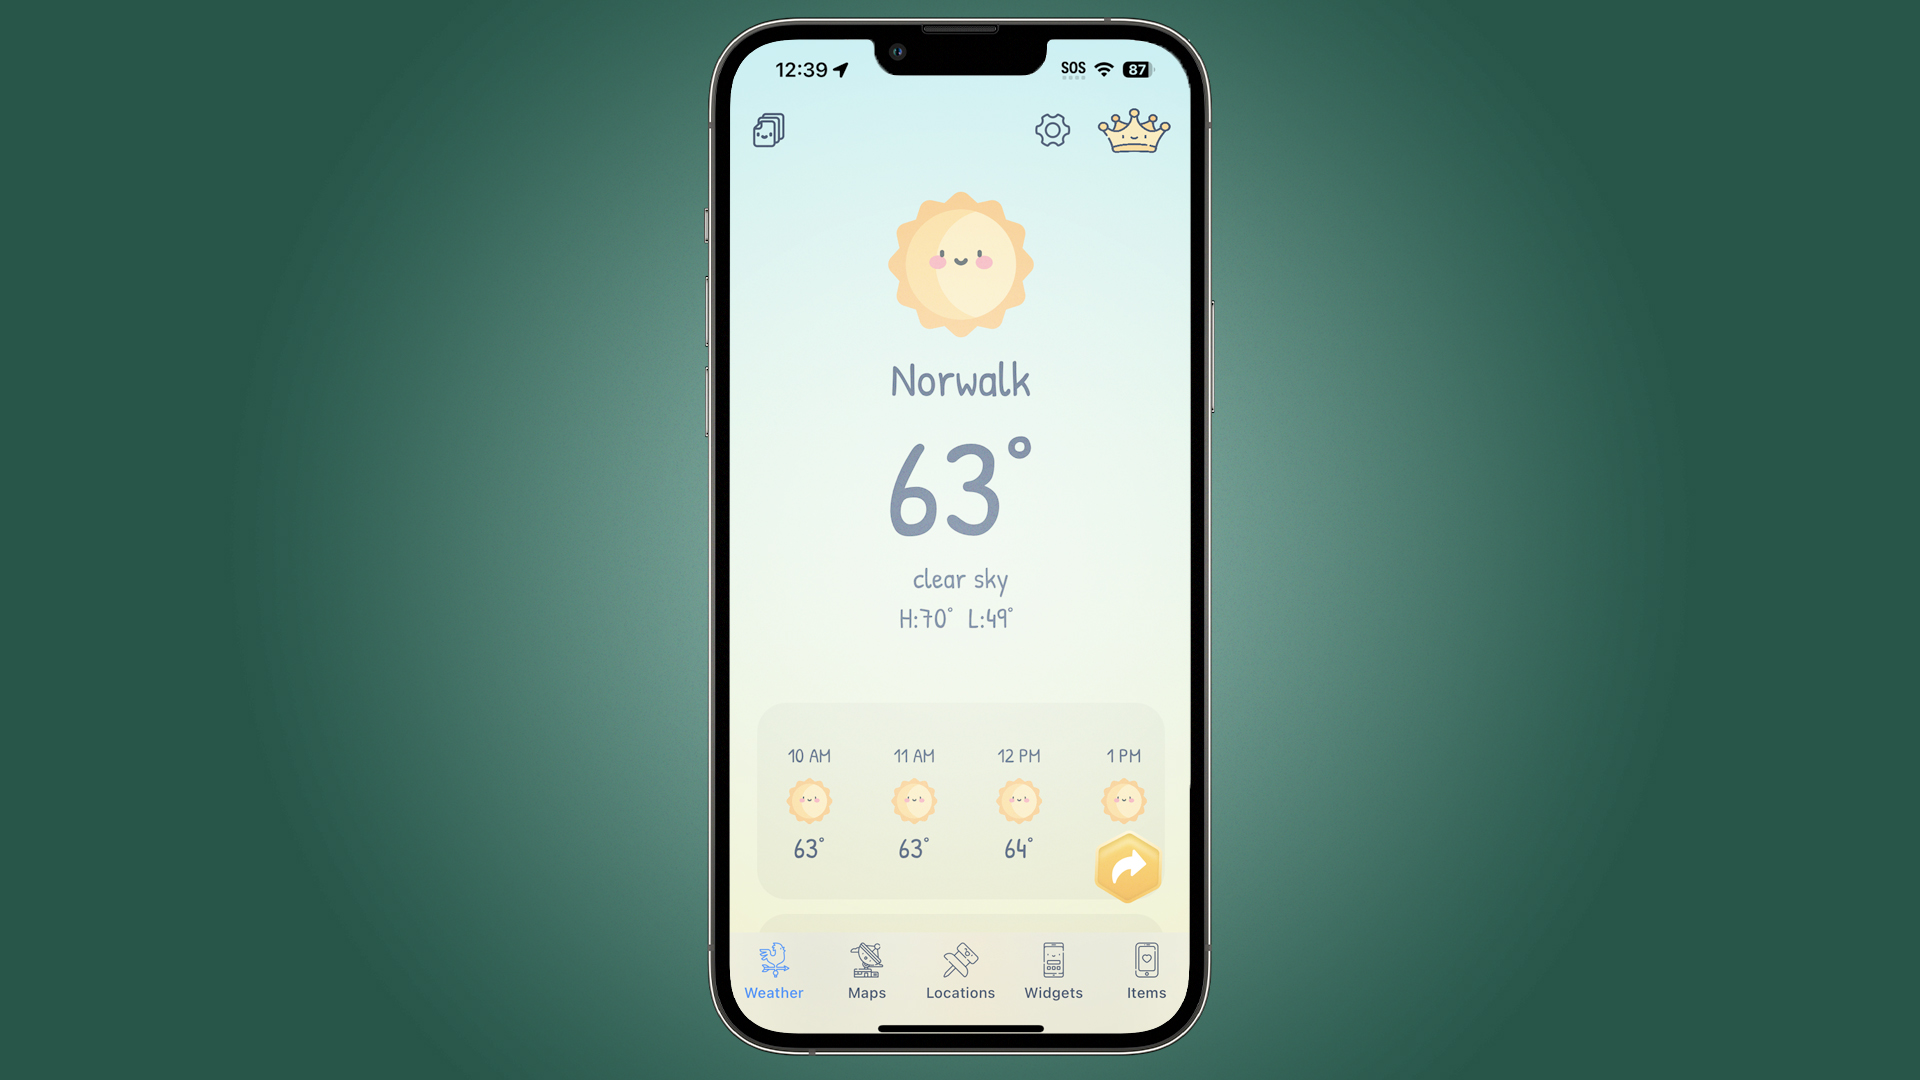Select the 10 AM hourly forecast
The height and width of the screenshot is (1080, 1920).
click(810, 802)
